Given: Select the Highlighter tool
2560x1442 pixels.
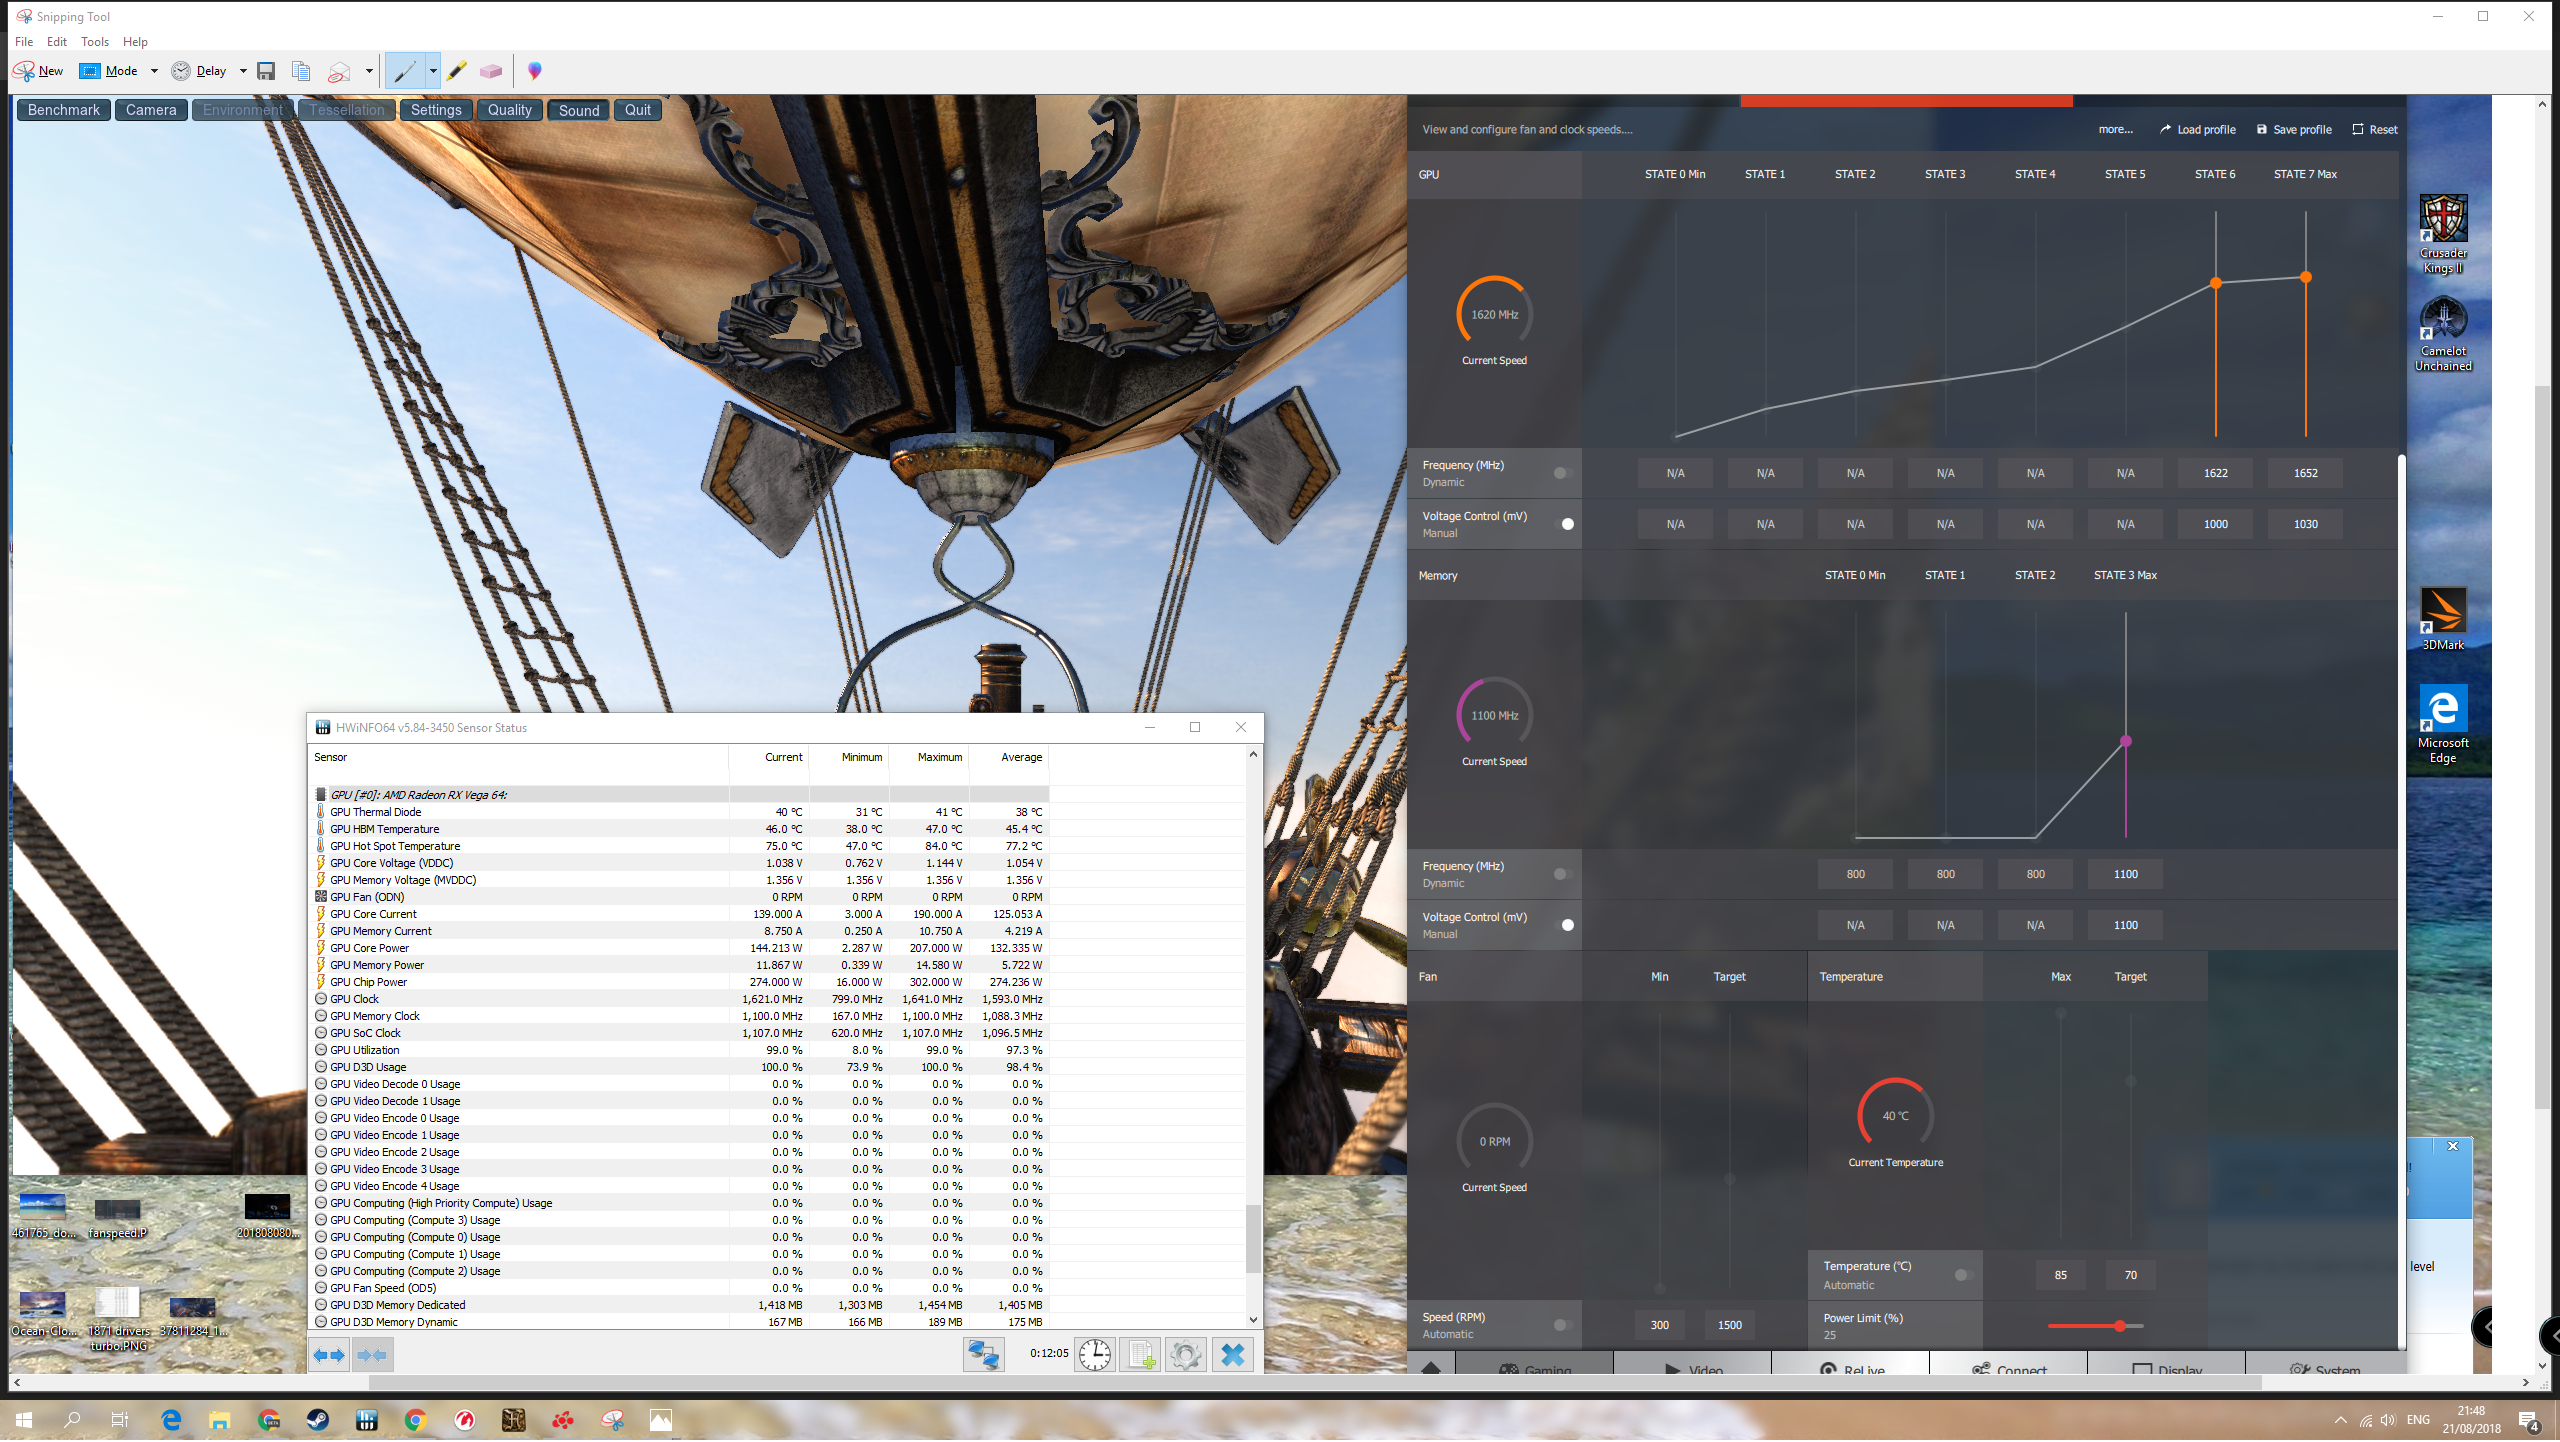Looking at the screenshot, I should coord(457,71).
